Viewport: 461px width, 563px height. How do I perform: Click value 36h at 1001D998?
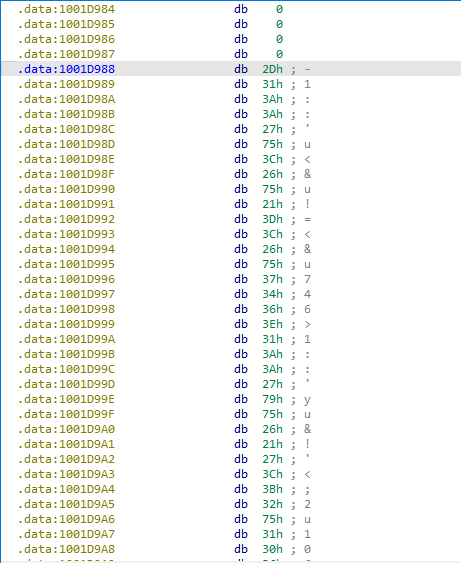(272, 309)
